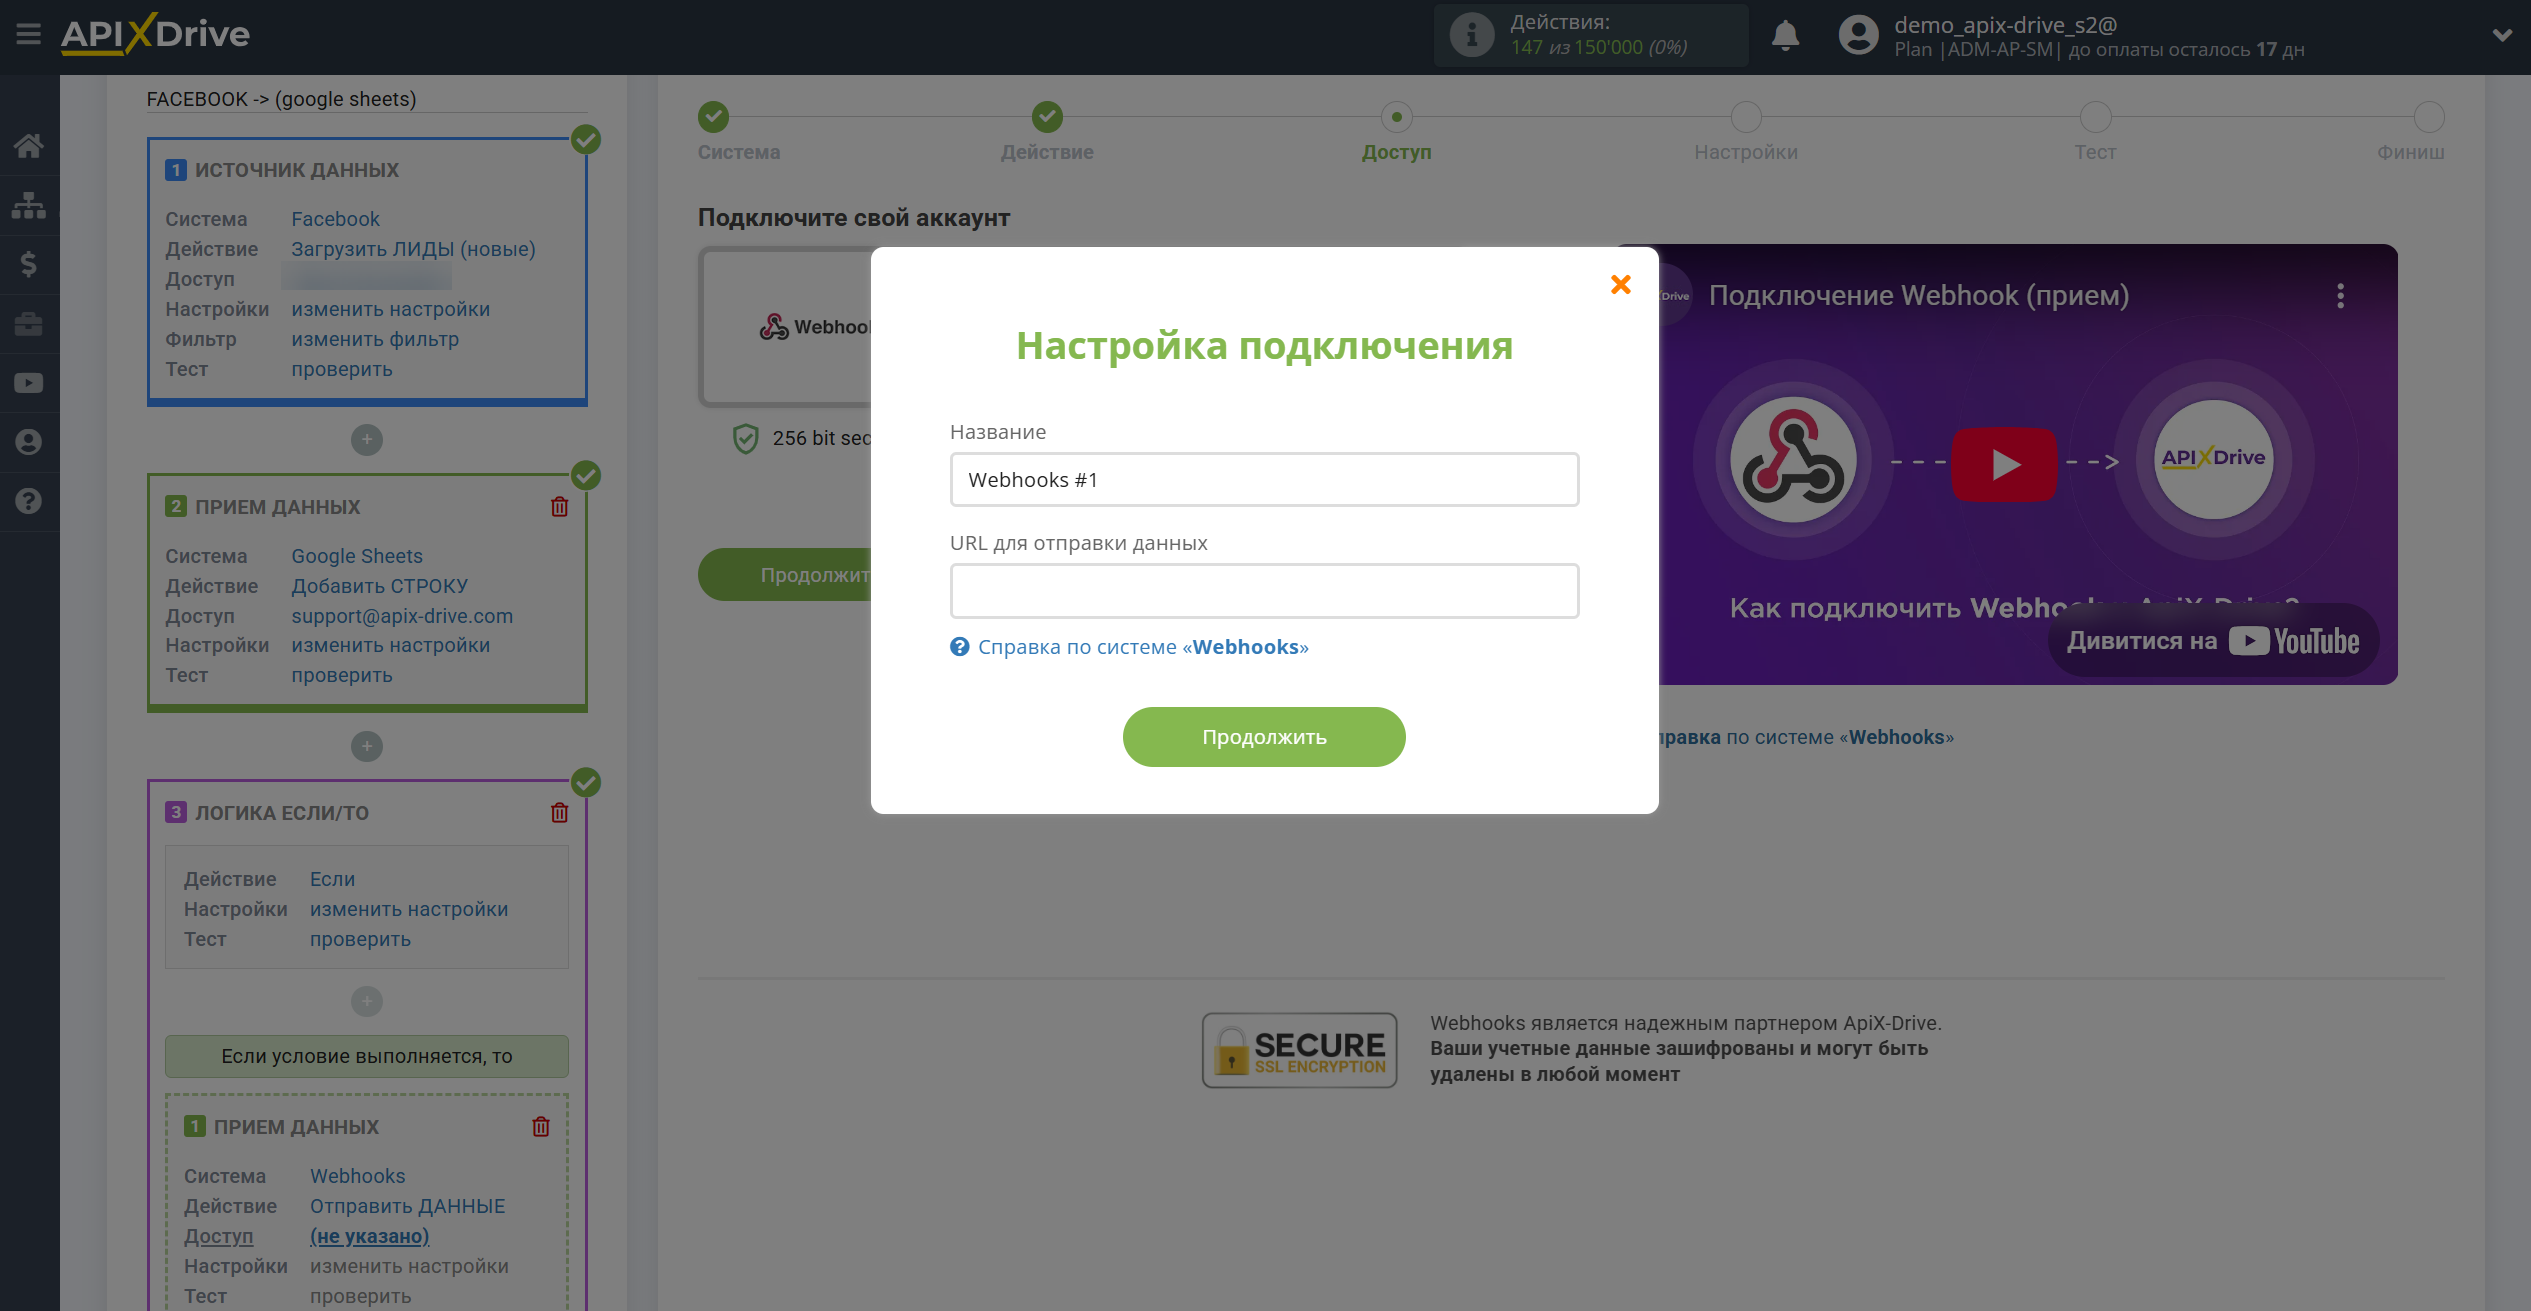Click the notifications bell icon
Viewport: 2531px width, 1311px height.
[x=1785, y=36]
